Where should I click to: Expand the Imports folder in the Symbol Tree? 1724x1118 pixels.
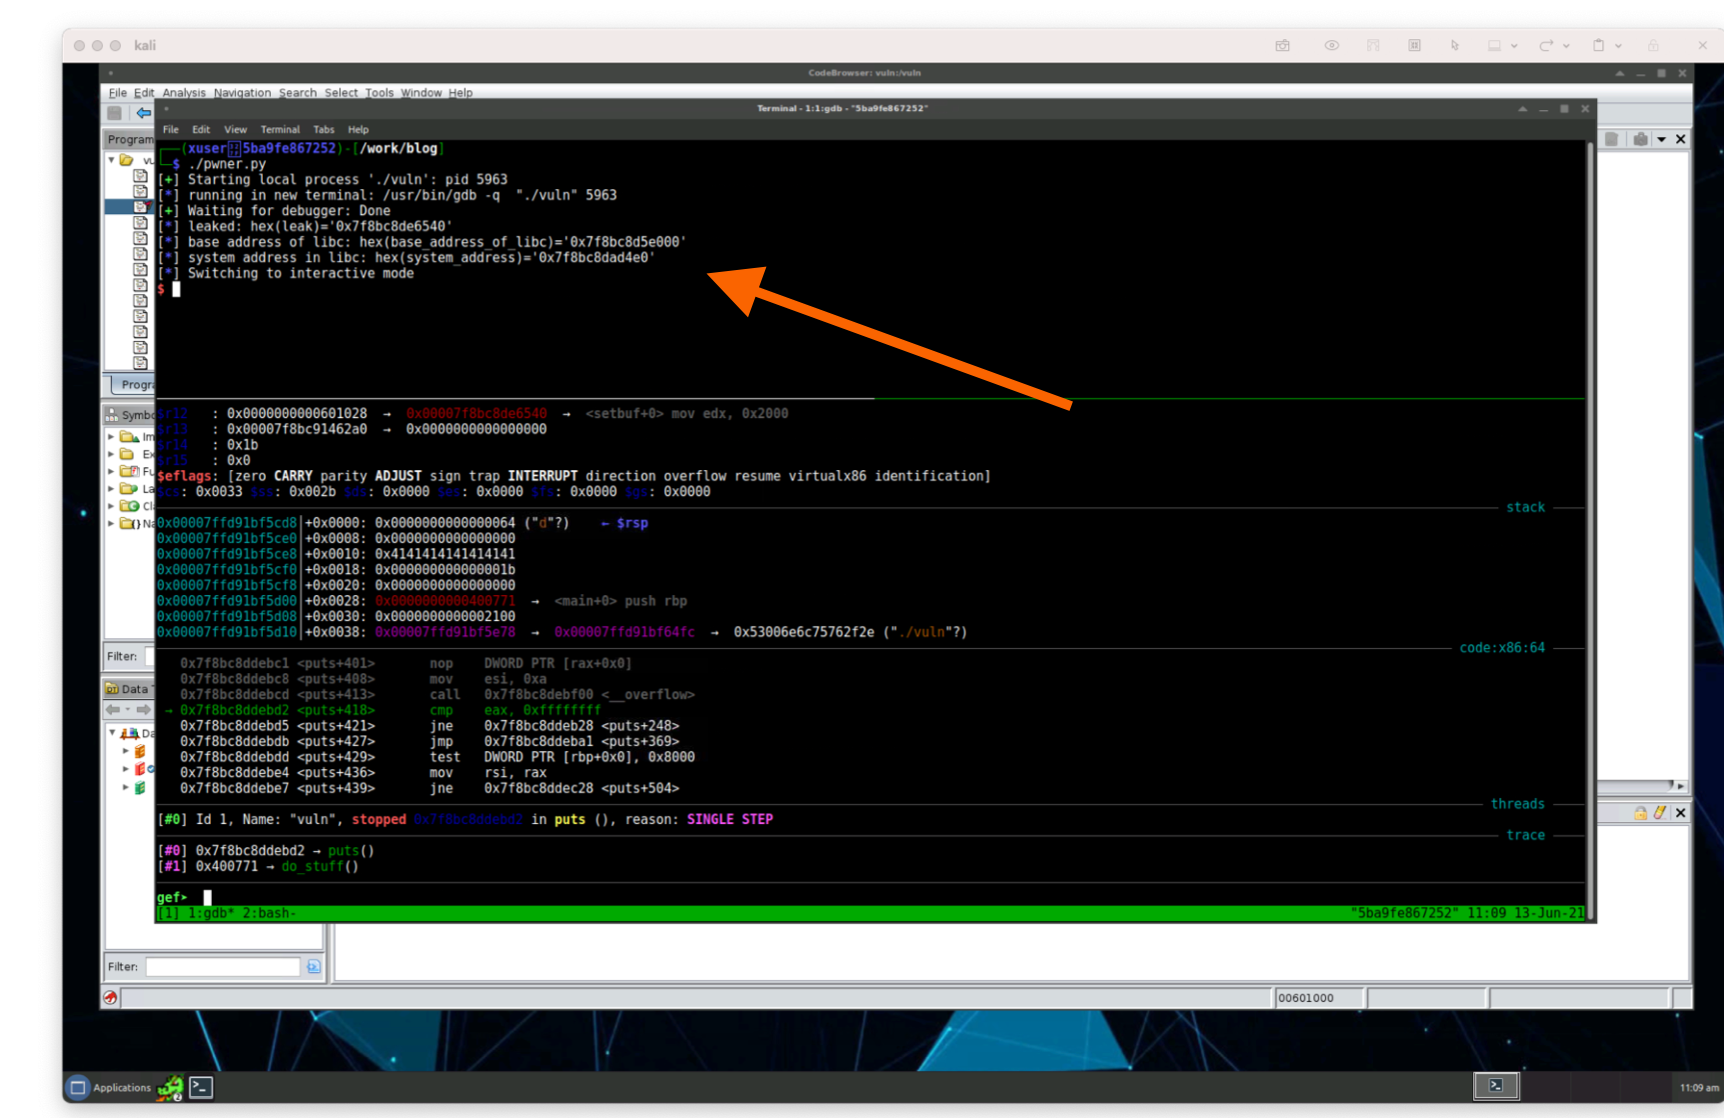tap(110, 436)
